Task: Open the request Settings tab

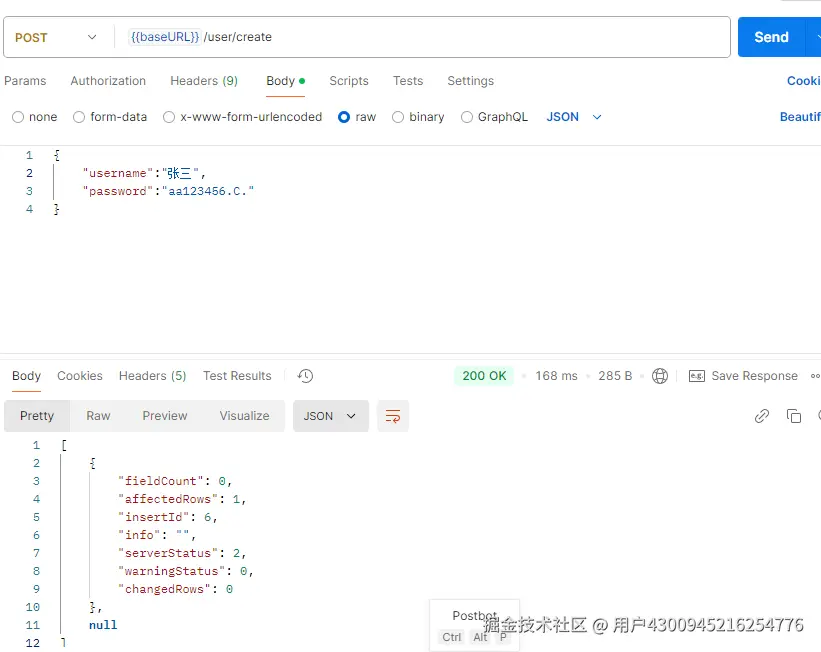Action: [x=470, y=81]
